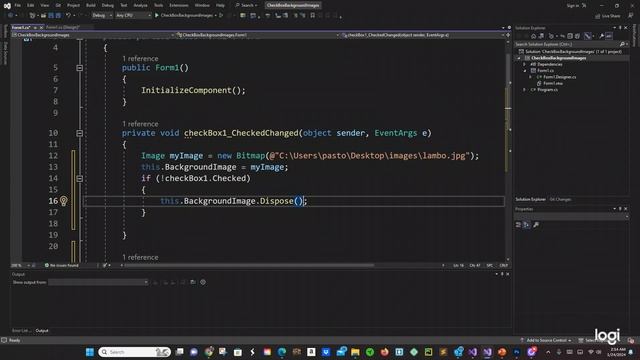
Task: Click the Sign in link
Action: [x=573, y=6]
